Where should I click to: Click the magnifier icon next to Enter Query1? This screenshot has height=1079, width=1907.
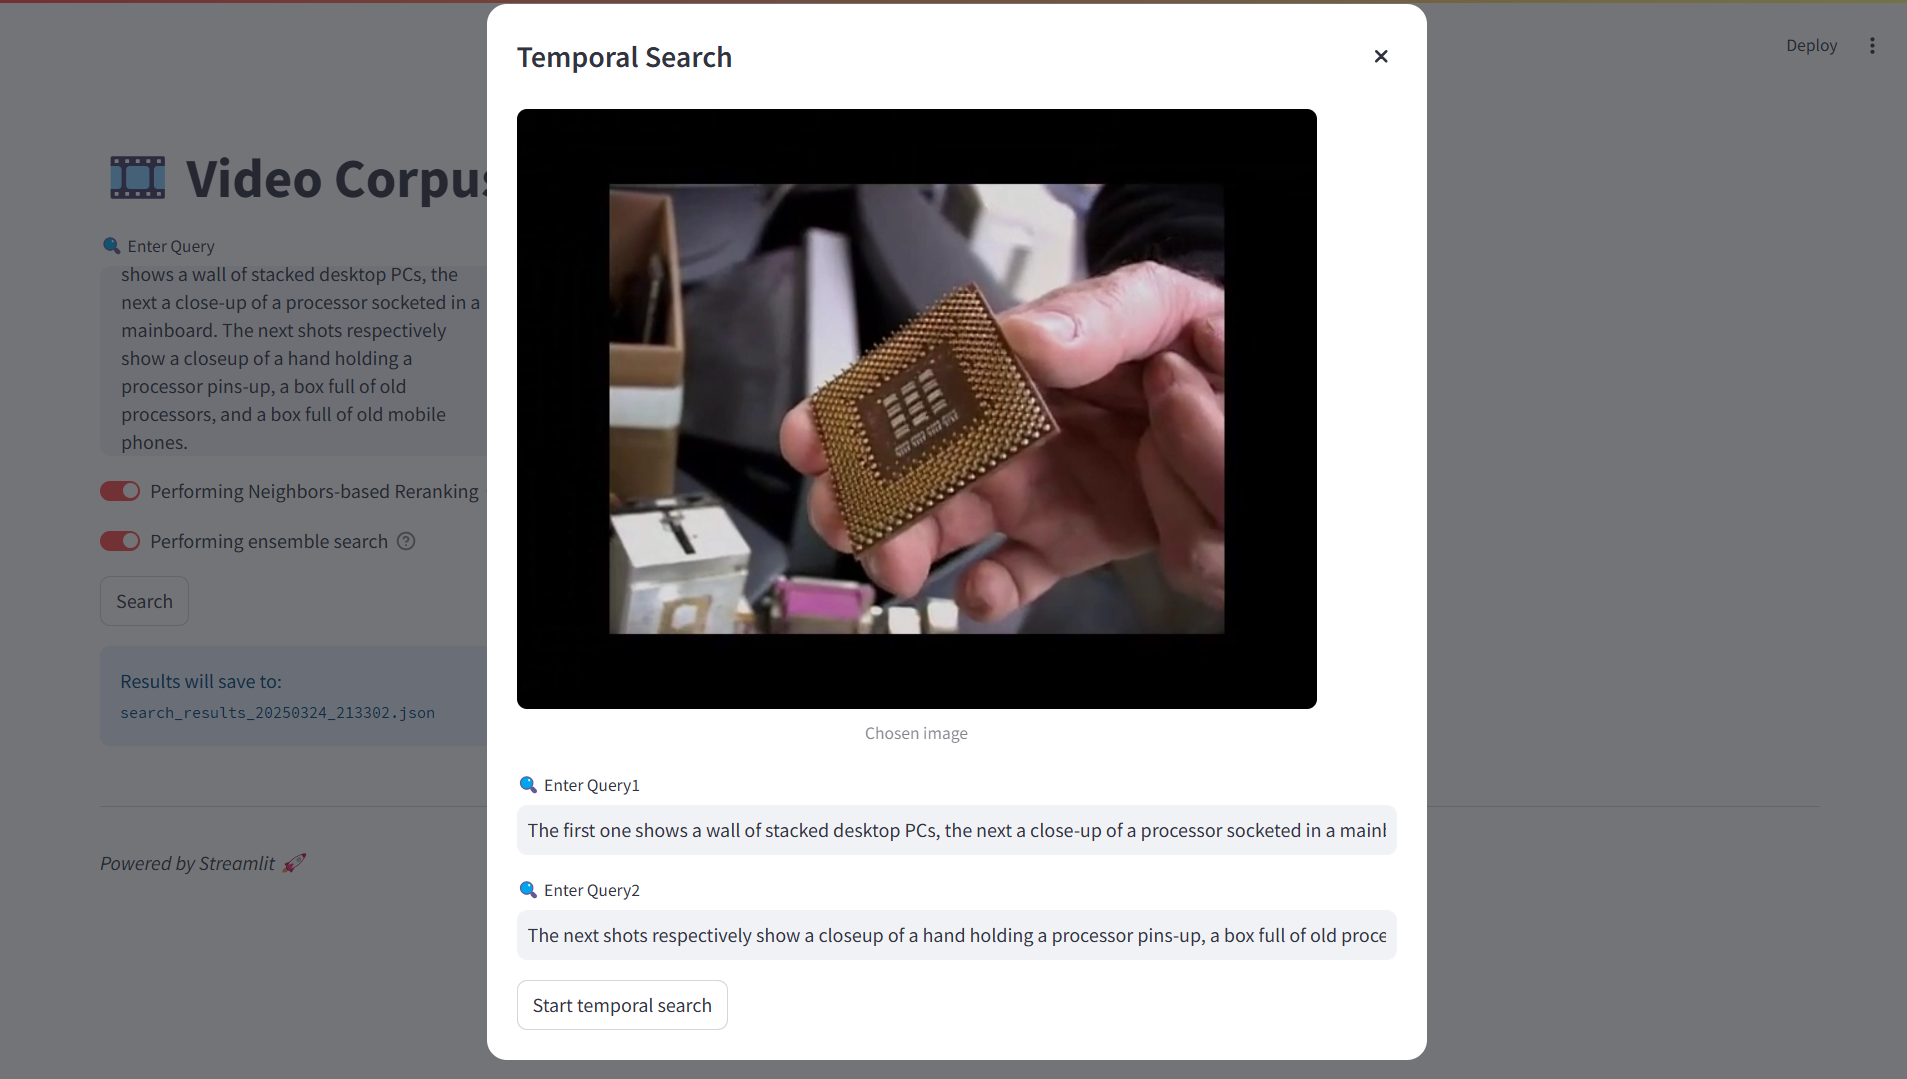point(528,785)
